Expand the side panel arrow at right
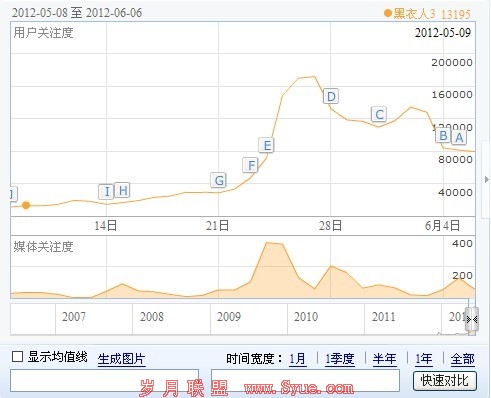The image size is (491, 398). click(487, 180)
